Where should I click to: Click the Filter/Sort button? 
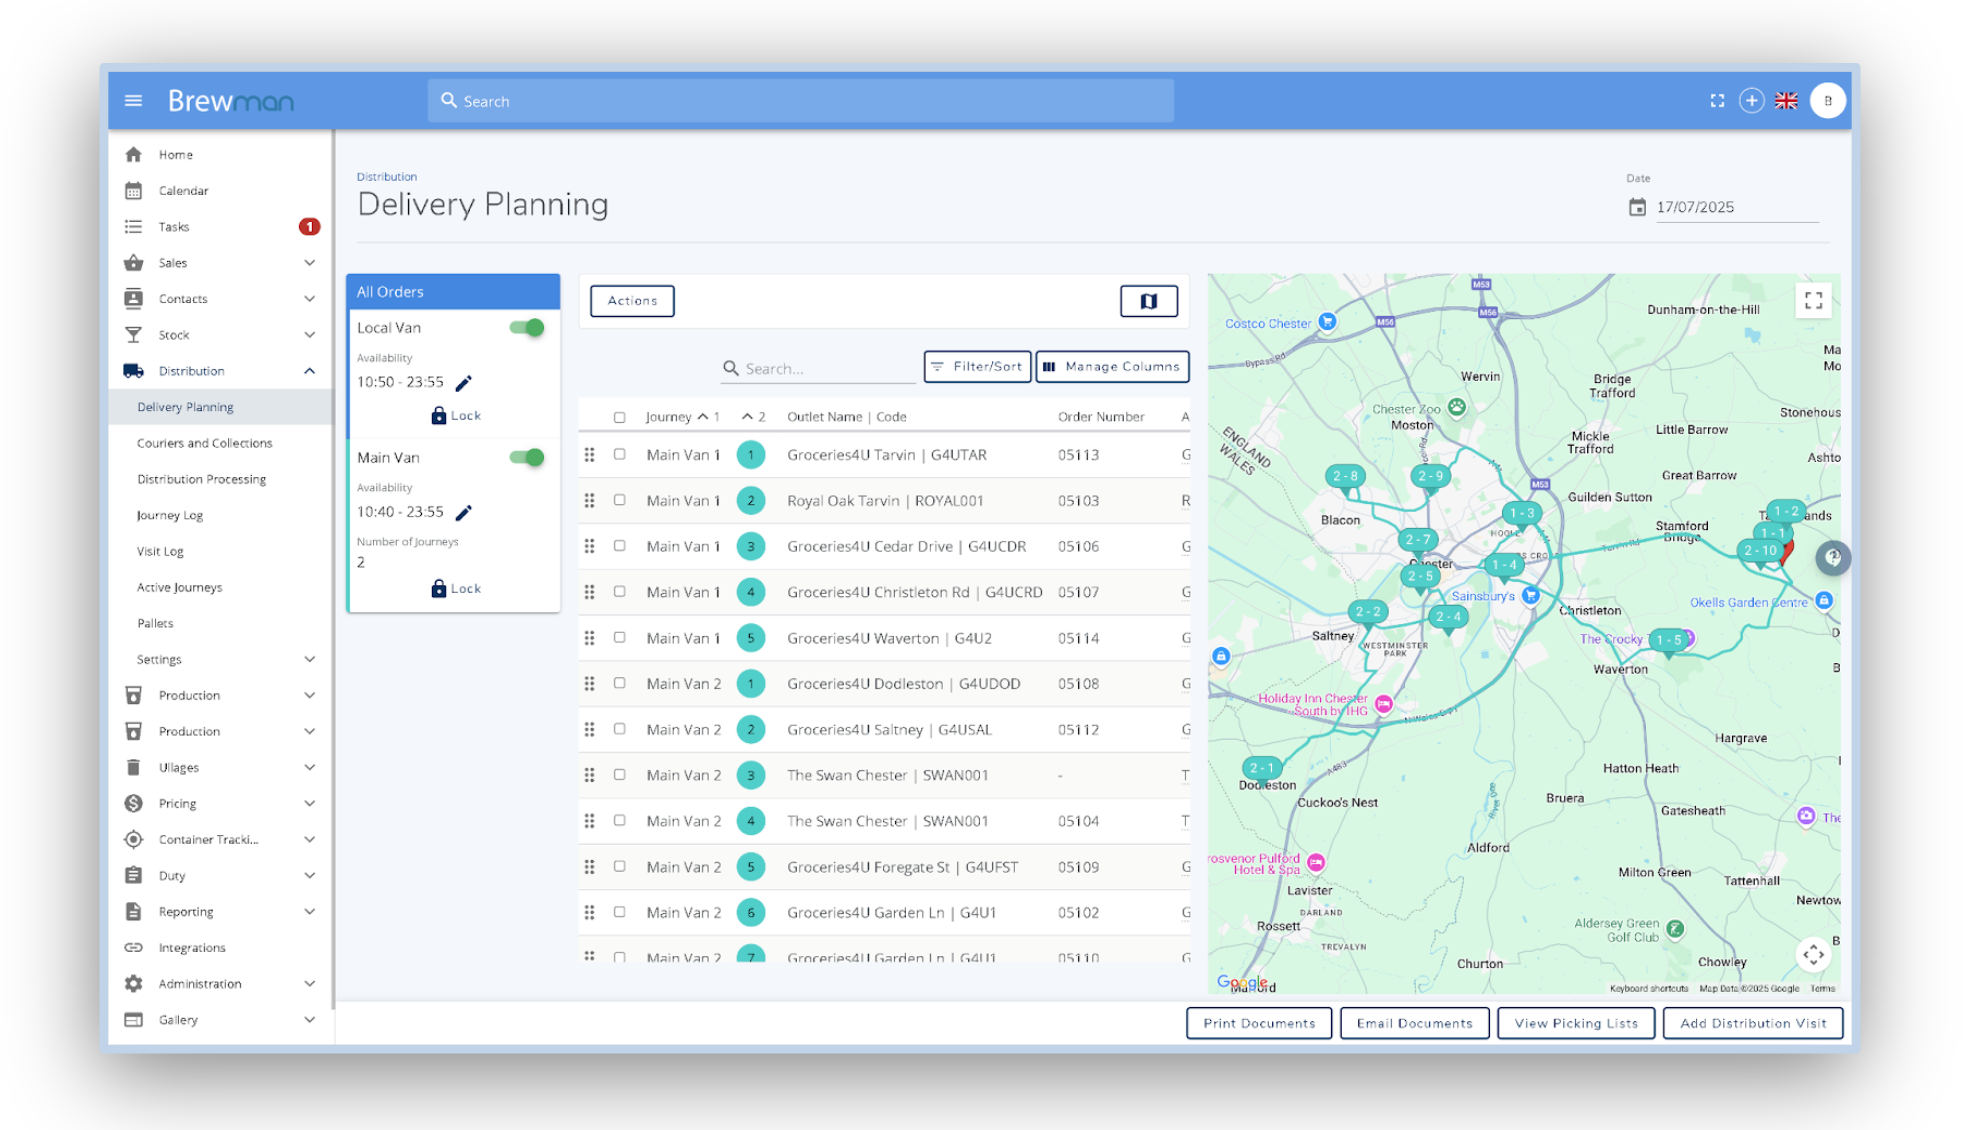pyautogui.click(x=977, y=367)
